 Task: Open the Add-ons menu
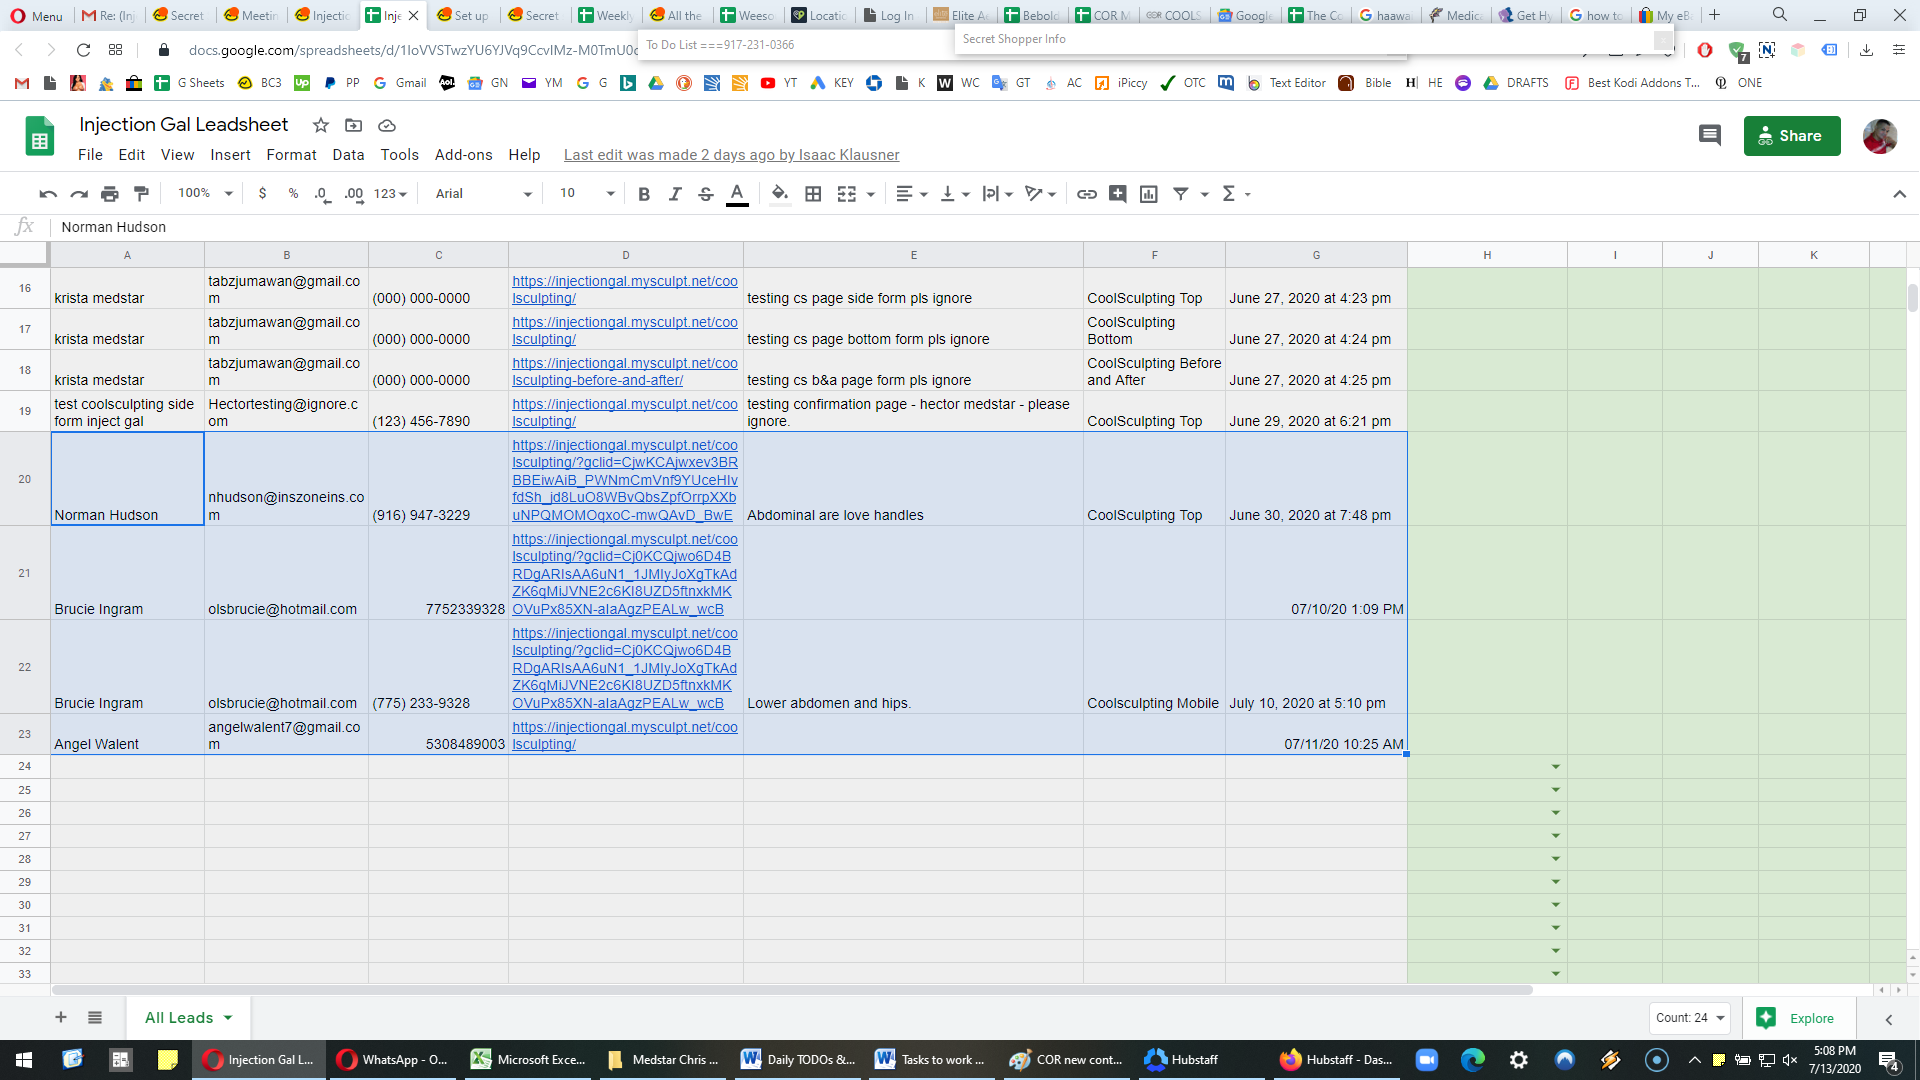[x=463, y=155]
